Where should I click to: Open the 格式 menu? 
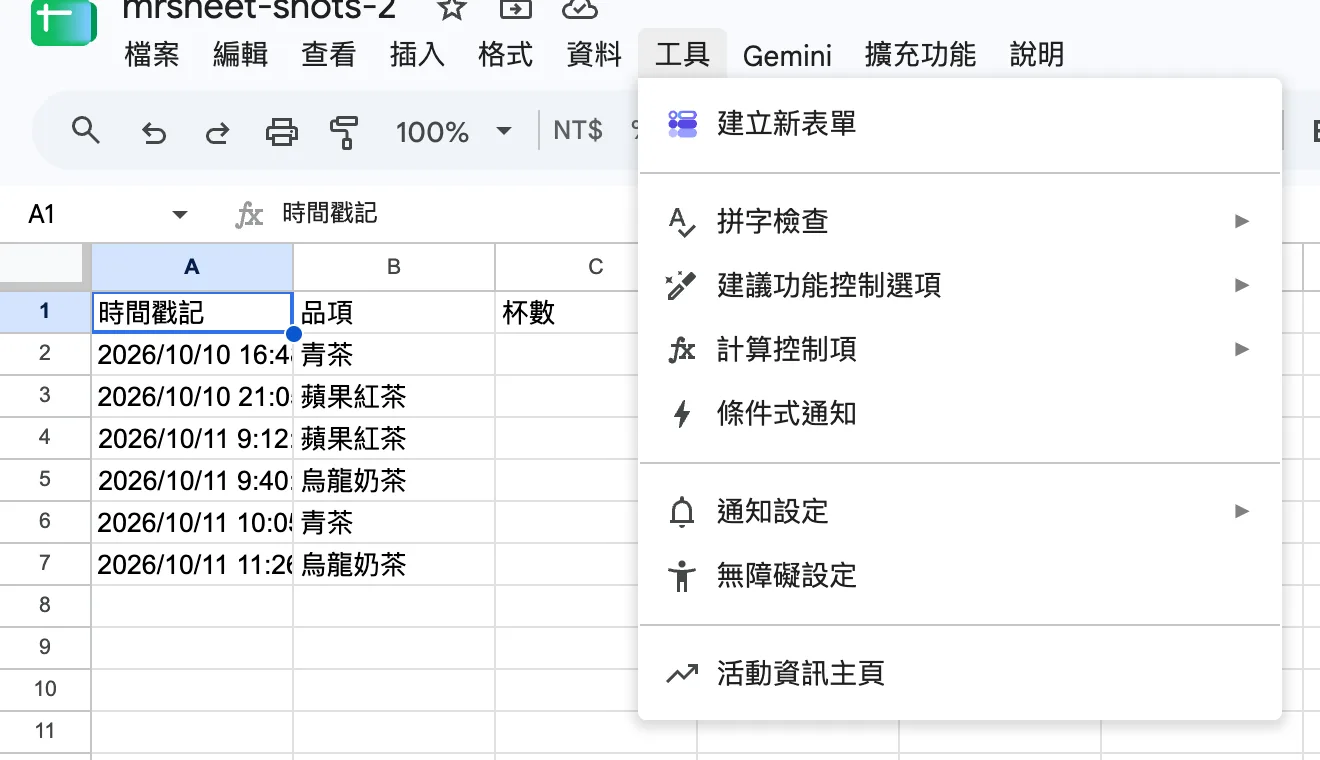pos(506,54)
